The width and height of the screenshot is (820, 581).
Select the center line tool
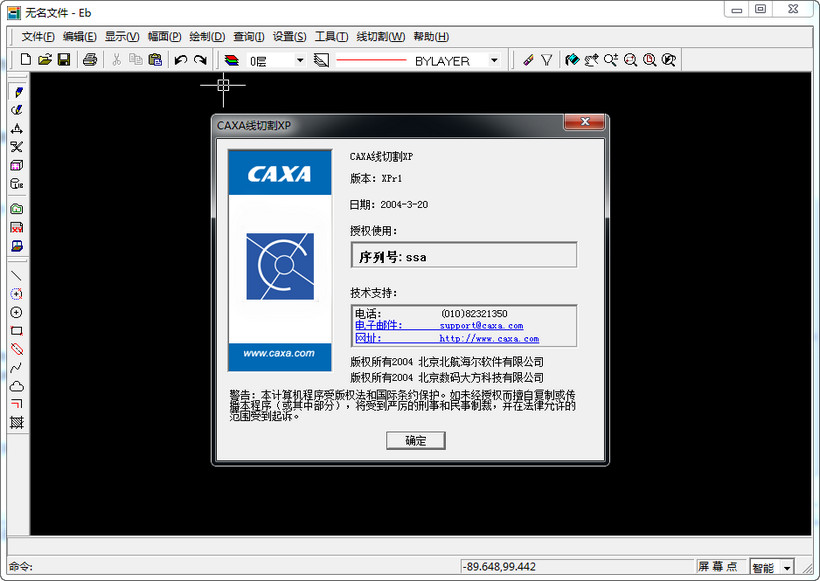(x=17, y=349)
